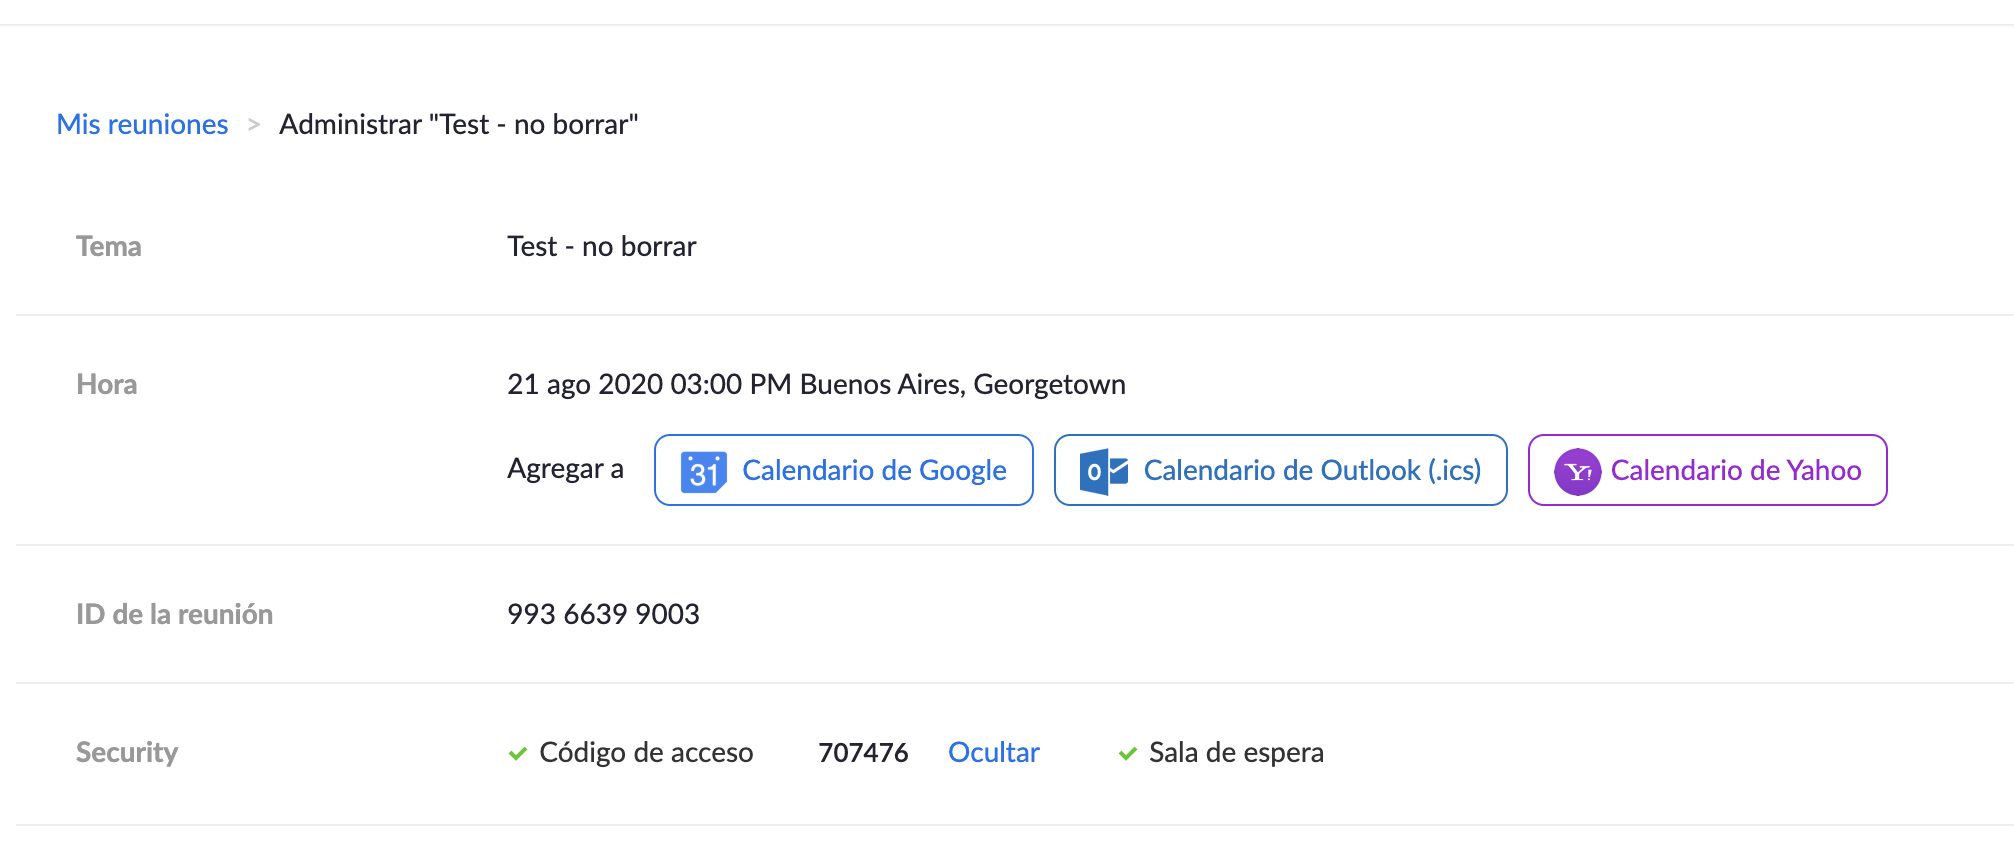The image size is (2014, 856).
Task: Click the Security section label
Action: 127,752
